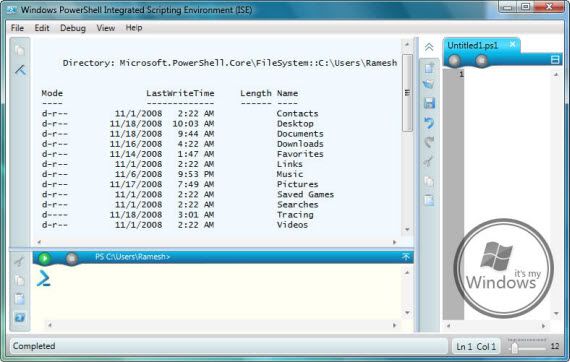Click the Music entry in the output
The height and width of the screenshot is (362, 570).
pos(290,174)
